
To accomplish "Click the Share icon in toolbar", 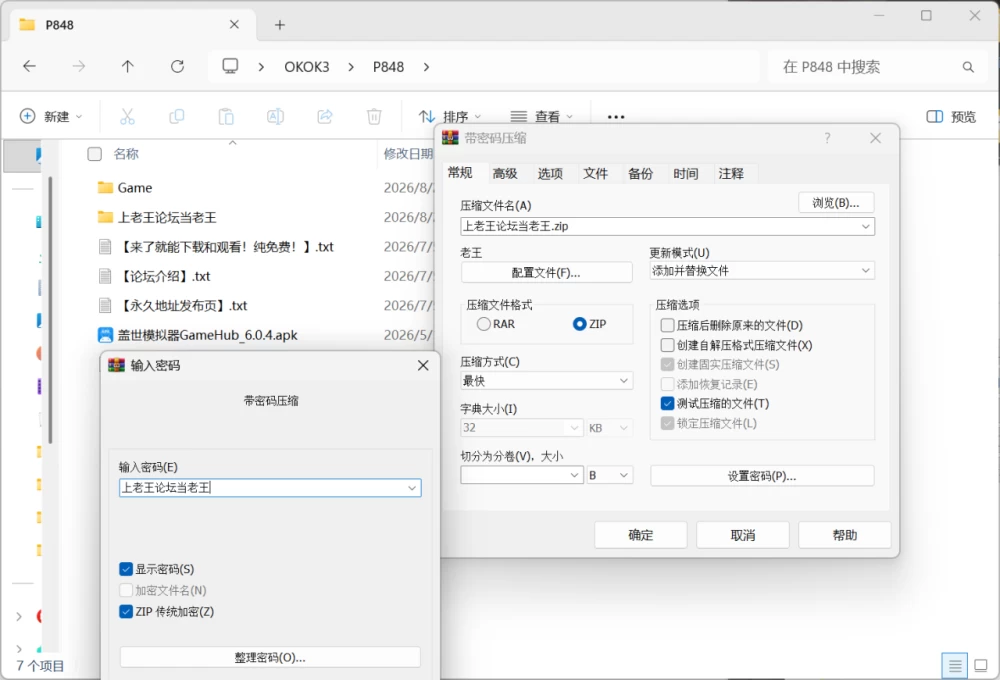I will [x=325, y=117].
